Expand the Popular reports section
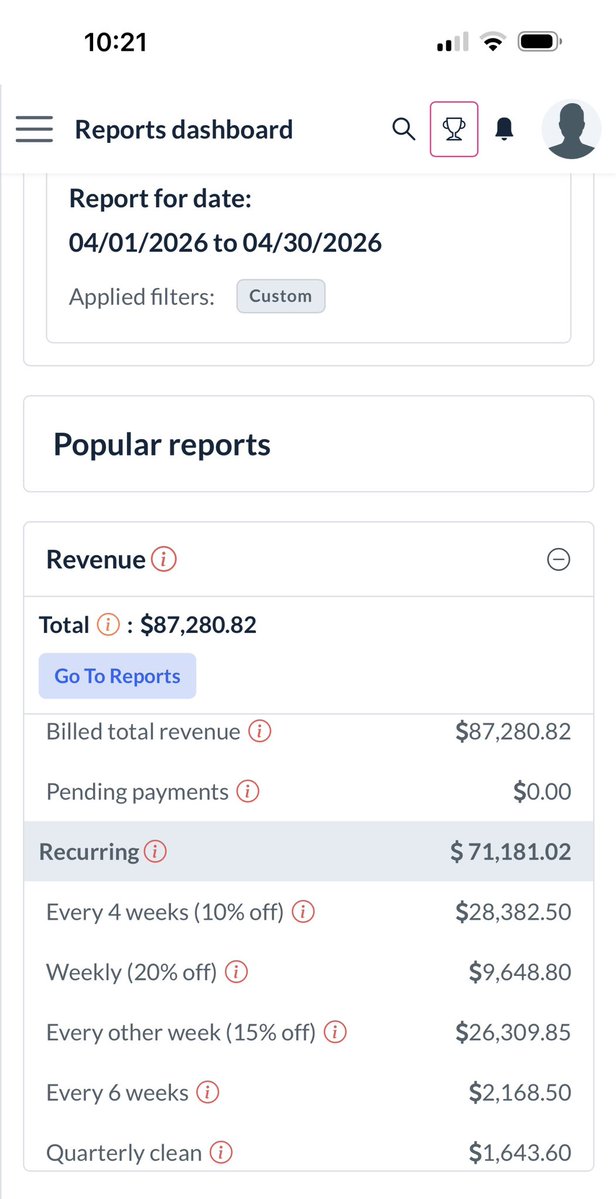Screen dimensions: 616x1199 click(x=161, y=443)
